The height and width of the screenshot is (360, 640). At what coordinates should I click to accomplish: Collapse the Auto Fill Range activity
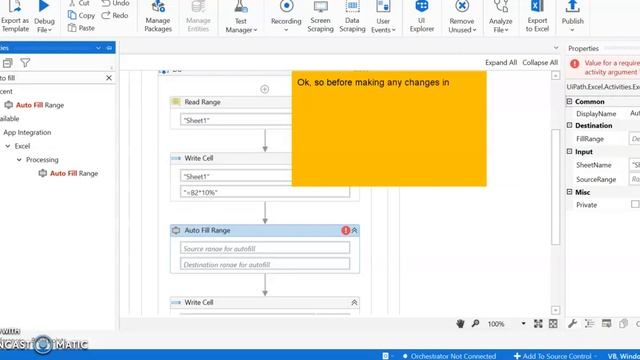click(355, 231)
